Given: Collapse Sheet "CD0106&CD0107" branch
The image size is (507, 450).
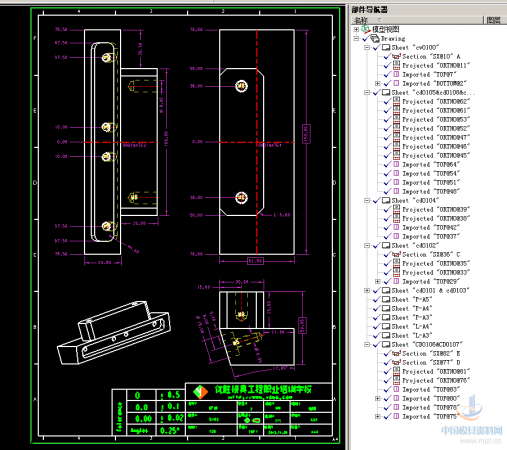Looking at the screenshot, I should tap(367, 344).
